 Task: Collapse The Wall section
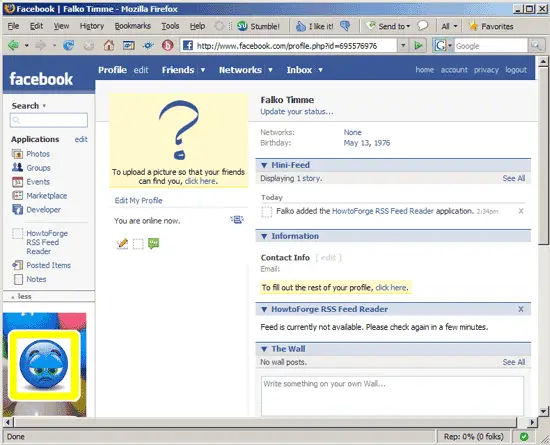[264, 349]
